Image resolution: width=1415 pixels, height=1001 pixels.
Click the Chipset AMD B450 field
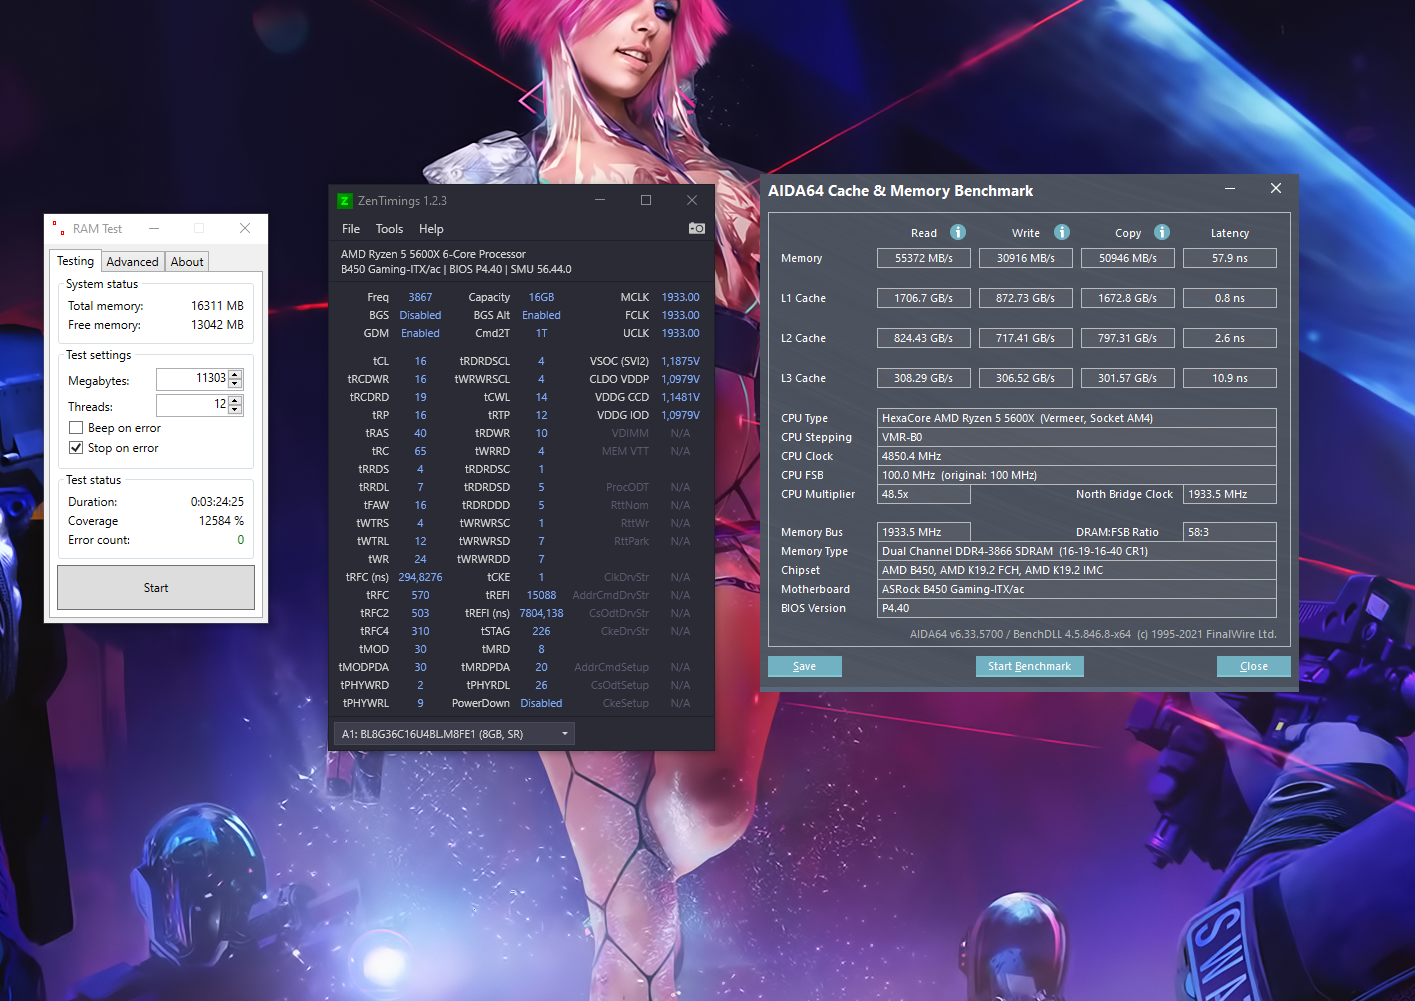tap(1077, 570)
